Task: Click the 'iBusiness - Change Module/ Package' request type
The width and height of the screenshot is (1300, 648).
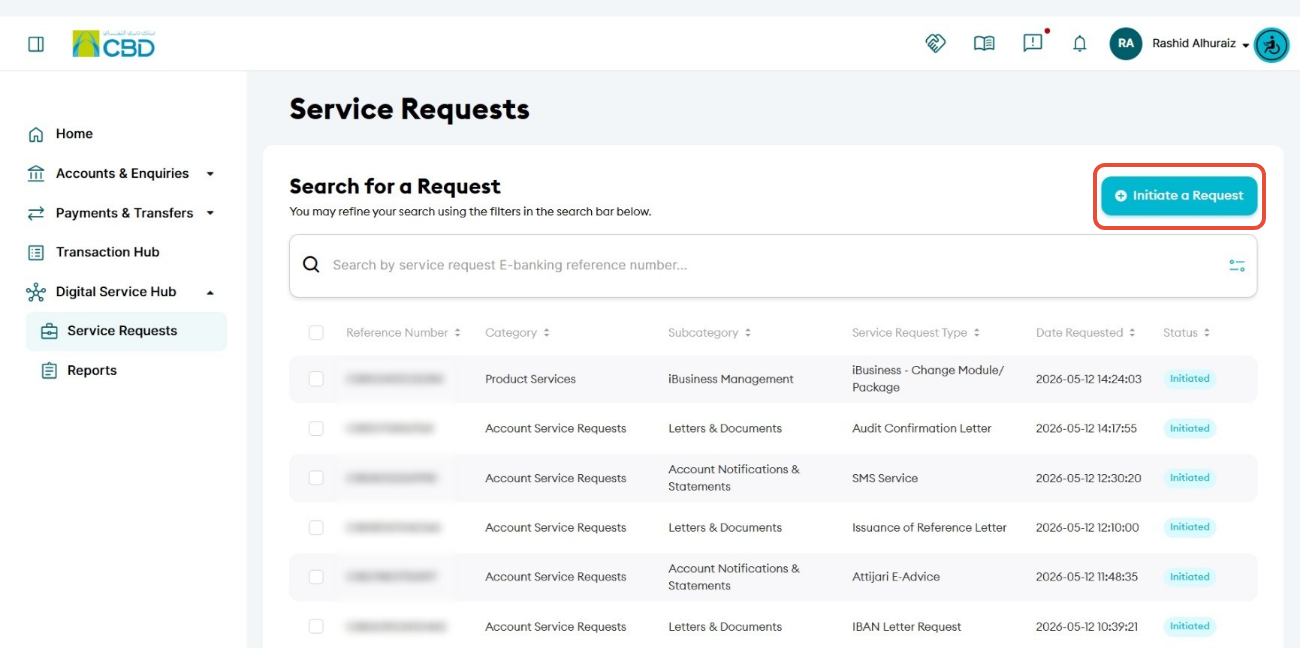Action: click(928, 379)
